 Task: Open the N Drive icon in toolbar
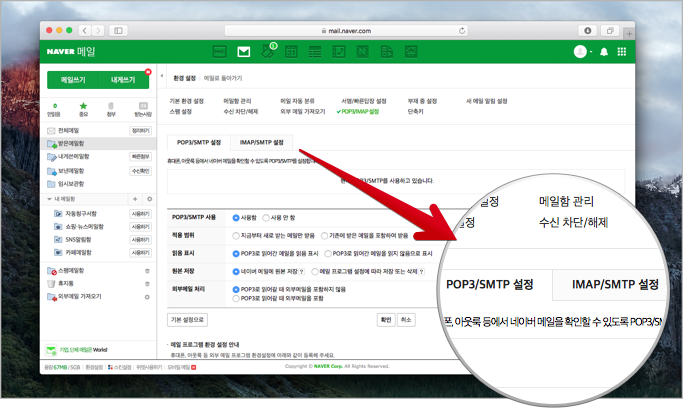click(x=362, y=52)
